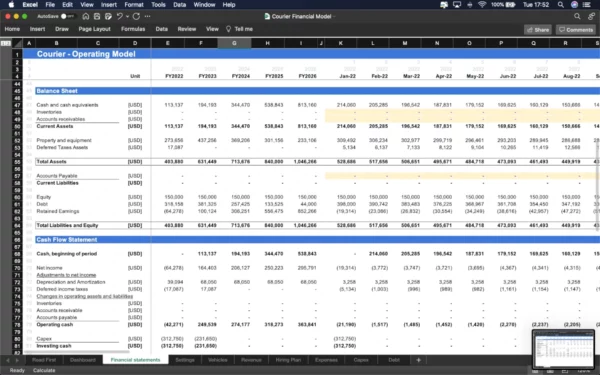Select the Total Assets label cell

pos(51,161)
